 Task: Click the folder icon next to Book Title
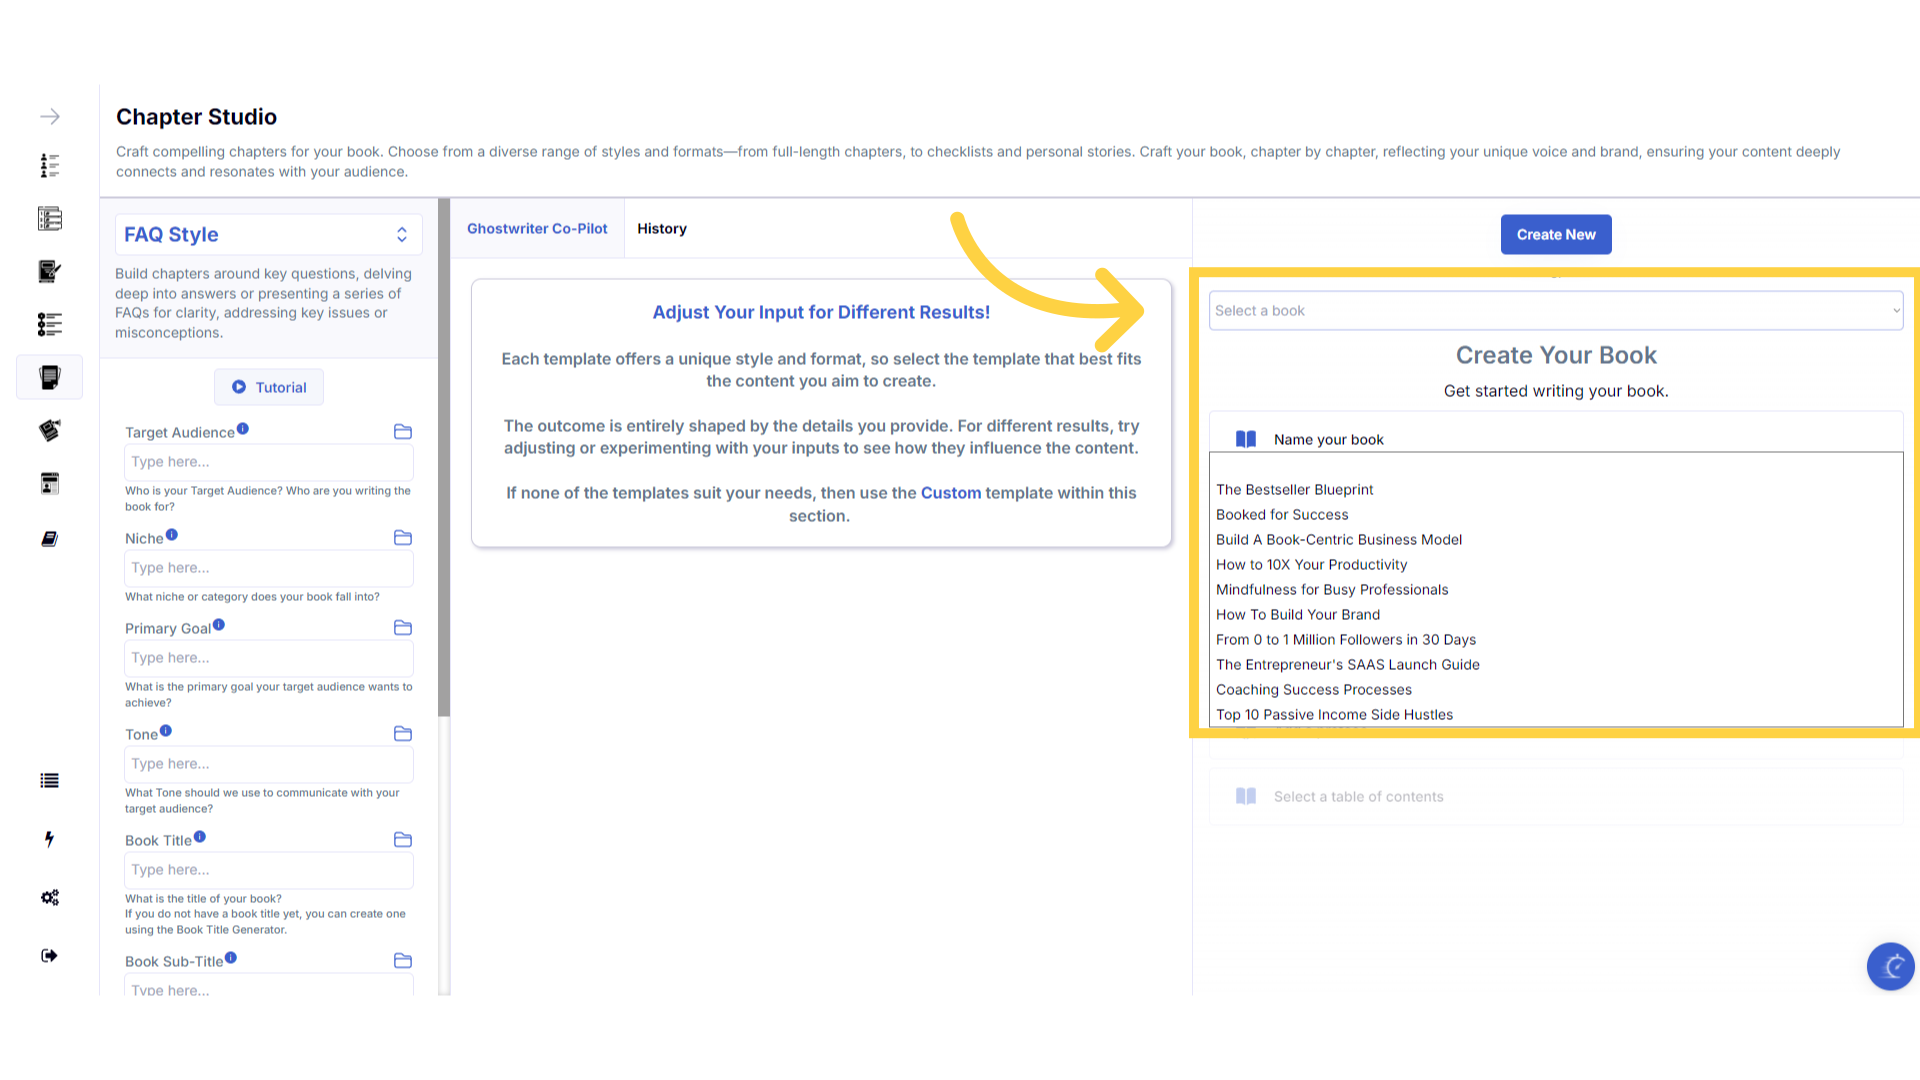[x=403, y=840]
